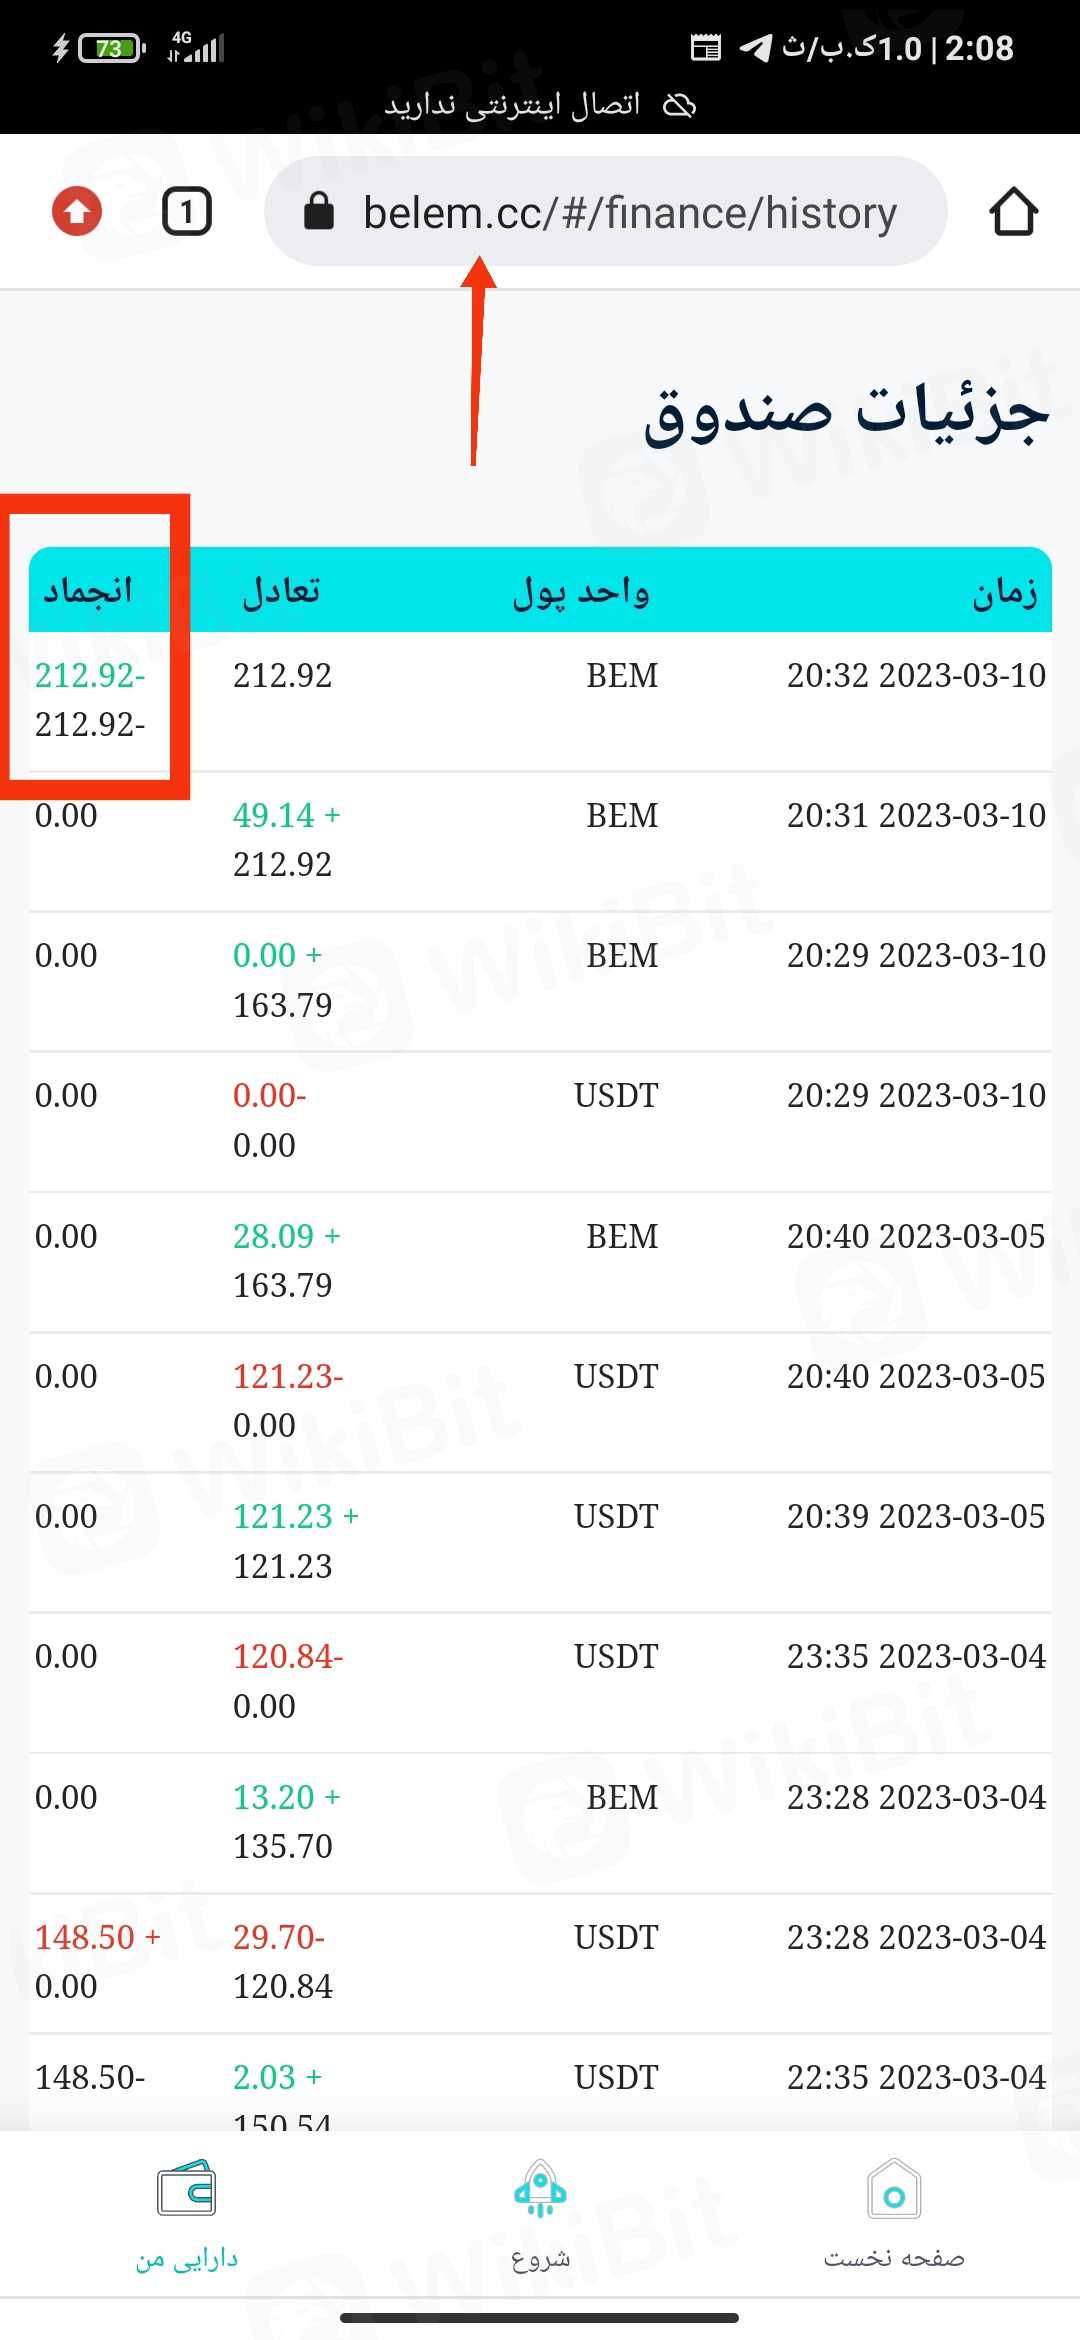Tap the red upload arrow icon

77,212
